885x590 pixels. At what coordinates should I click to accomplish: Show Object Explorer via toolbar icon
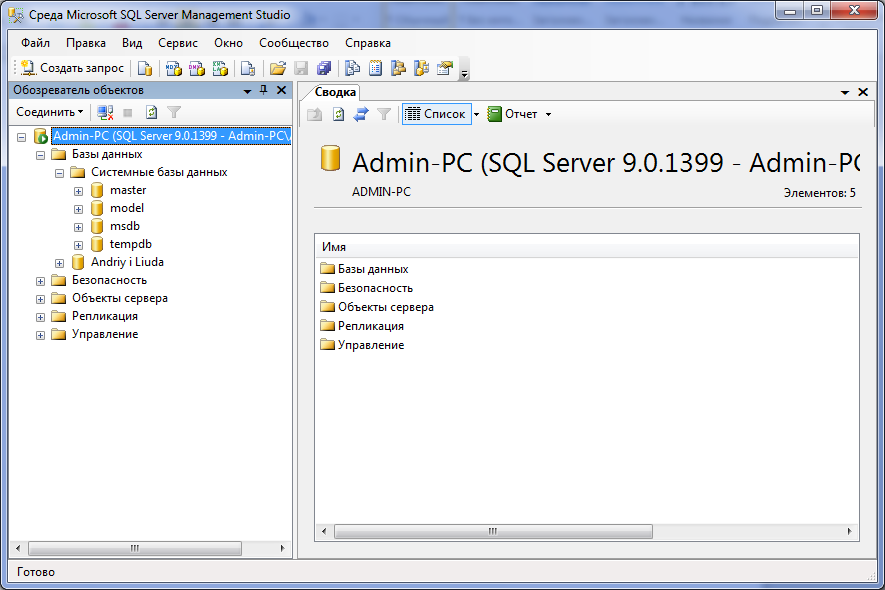tap(398, 68)
